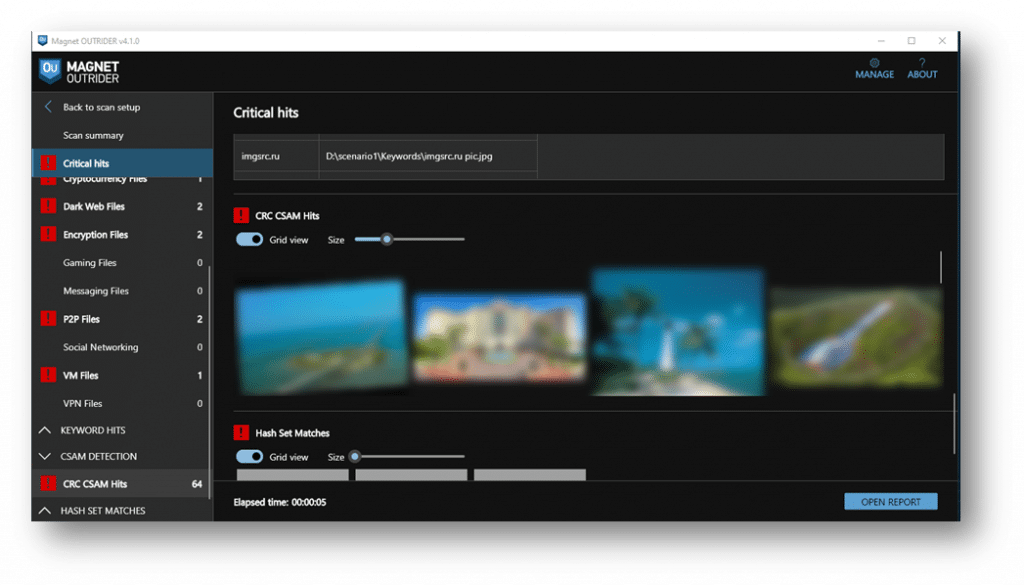Open fourth blurred aerial thumbnail

point(857,337)
